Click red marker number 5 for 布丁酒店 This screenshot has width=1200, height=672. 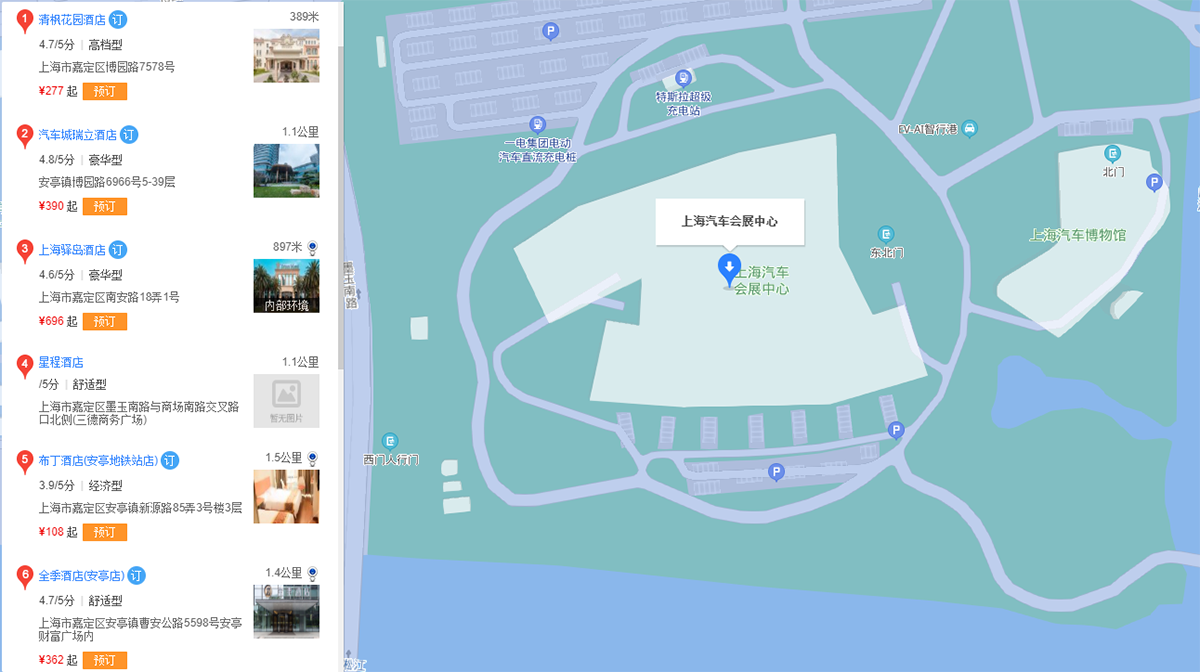24,462
